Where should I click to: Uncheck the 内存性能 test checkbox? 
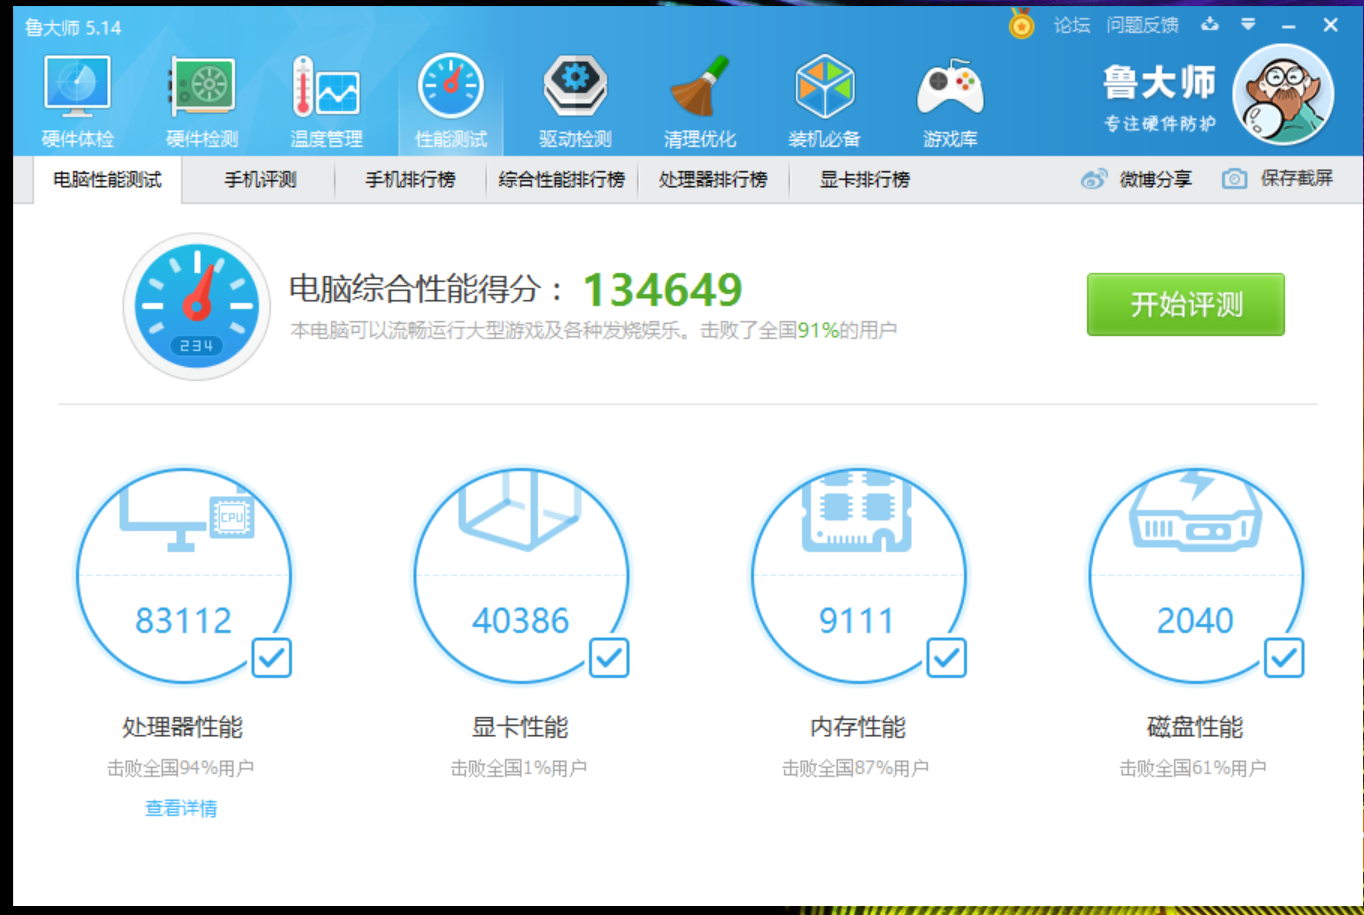(x=946, y=658)
